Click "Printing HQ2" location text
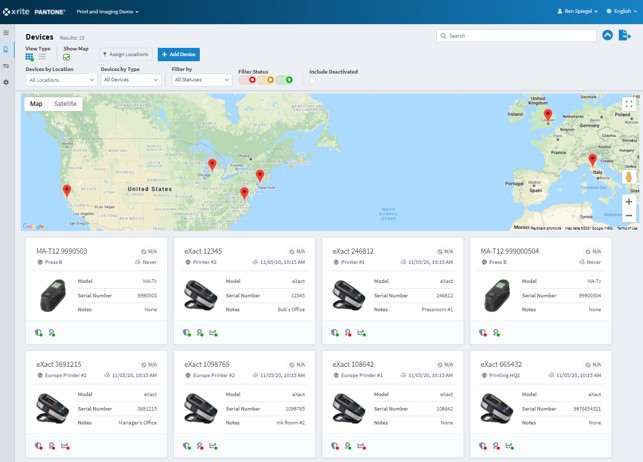Image resolution: width=643 pixels, height=462 pixels. [504, 375]
